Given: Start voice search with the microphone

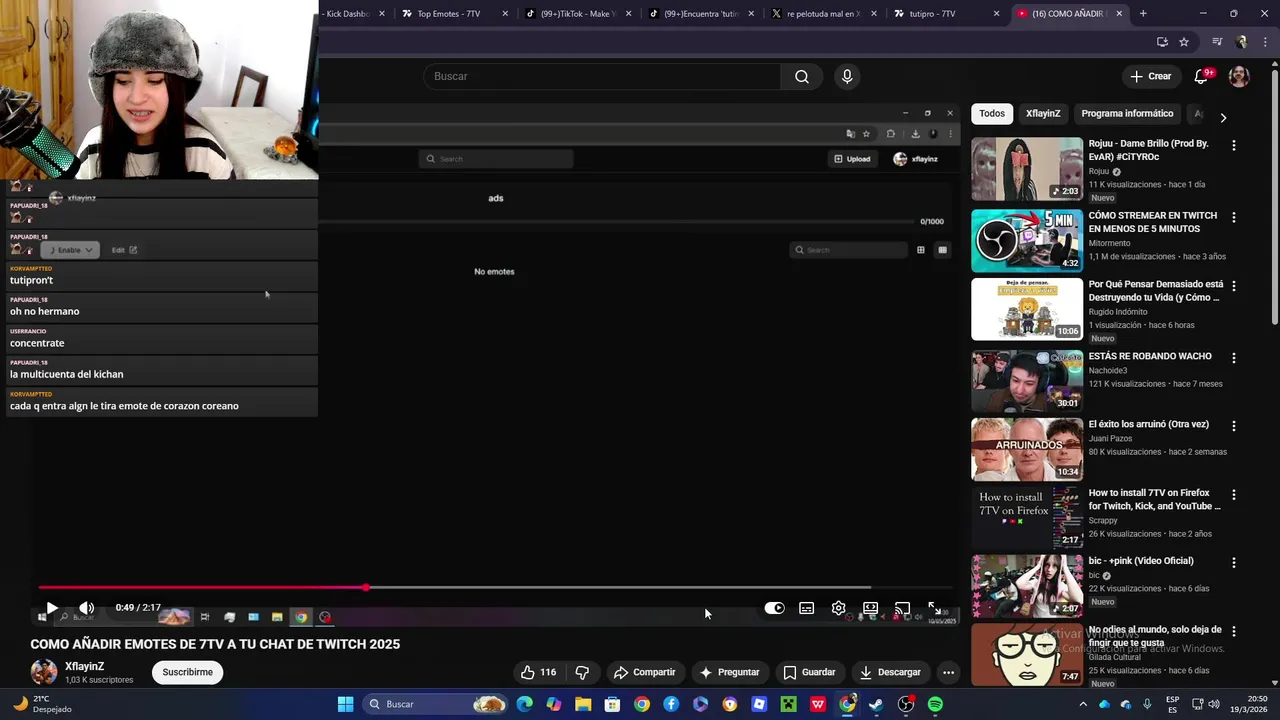Looking at the screenshot, I should (847, 76).
